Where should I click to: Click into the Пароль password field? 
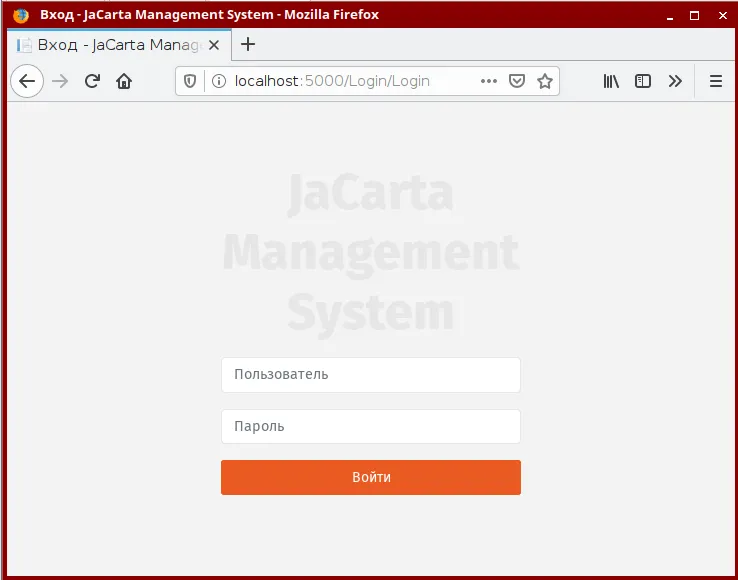pyautogui.click(x=371, y=427)
